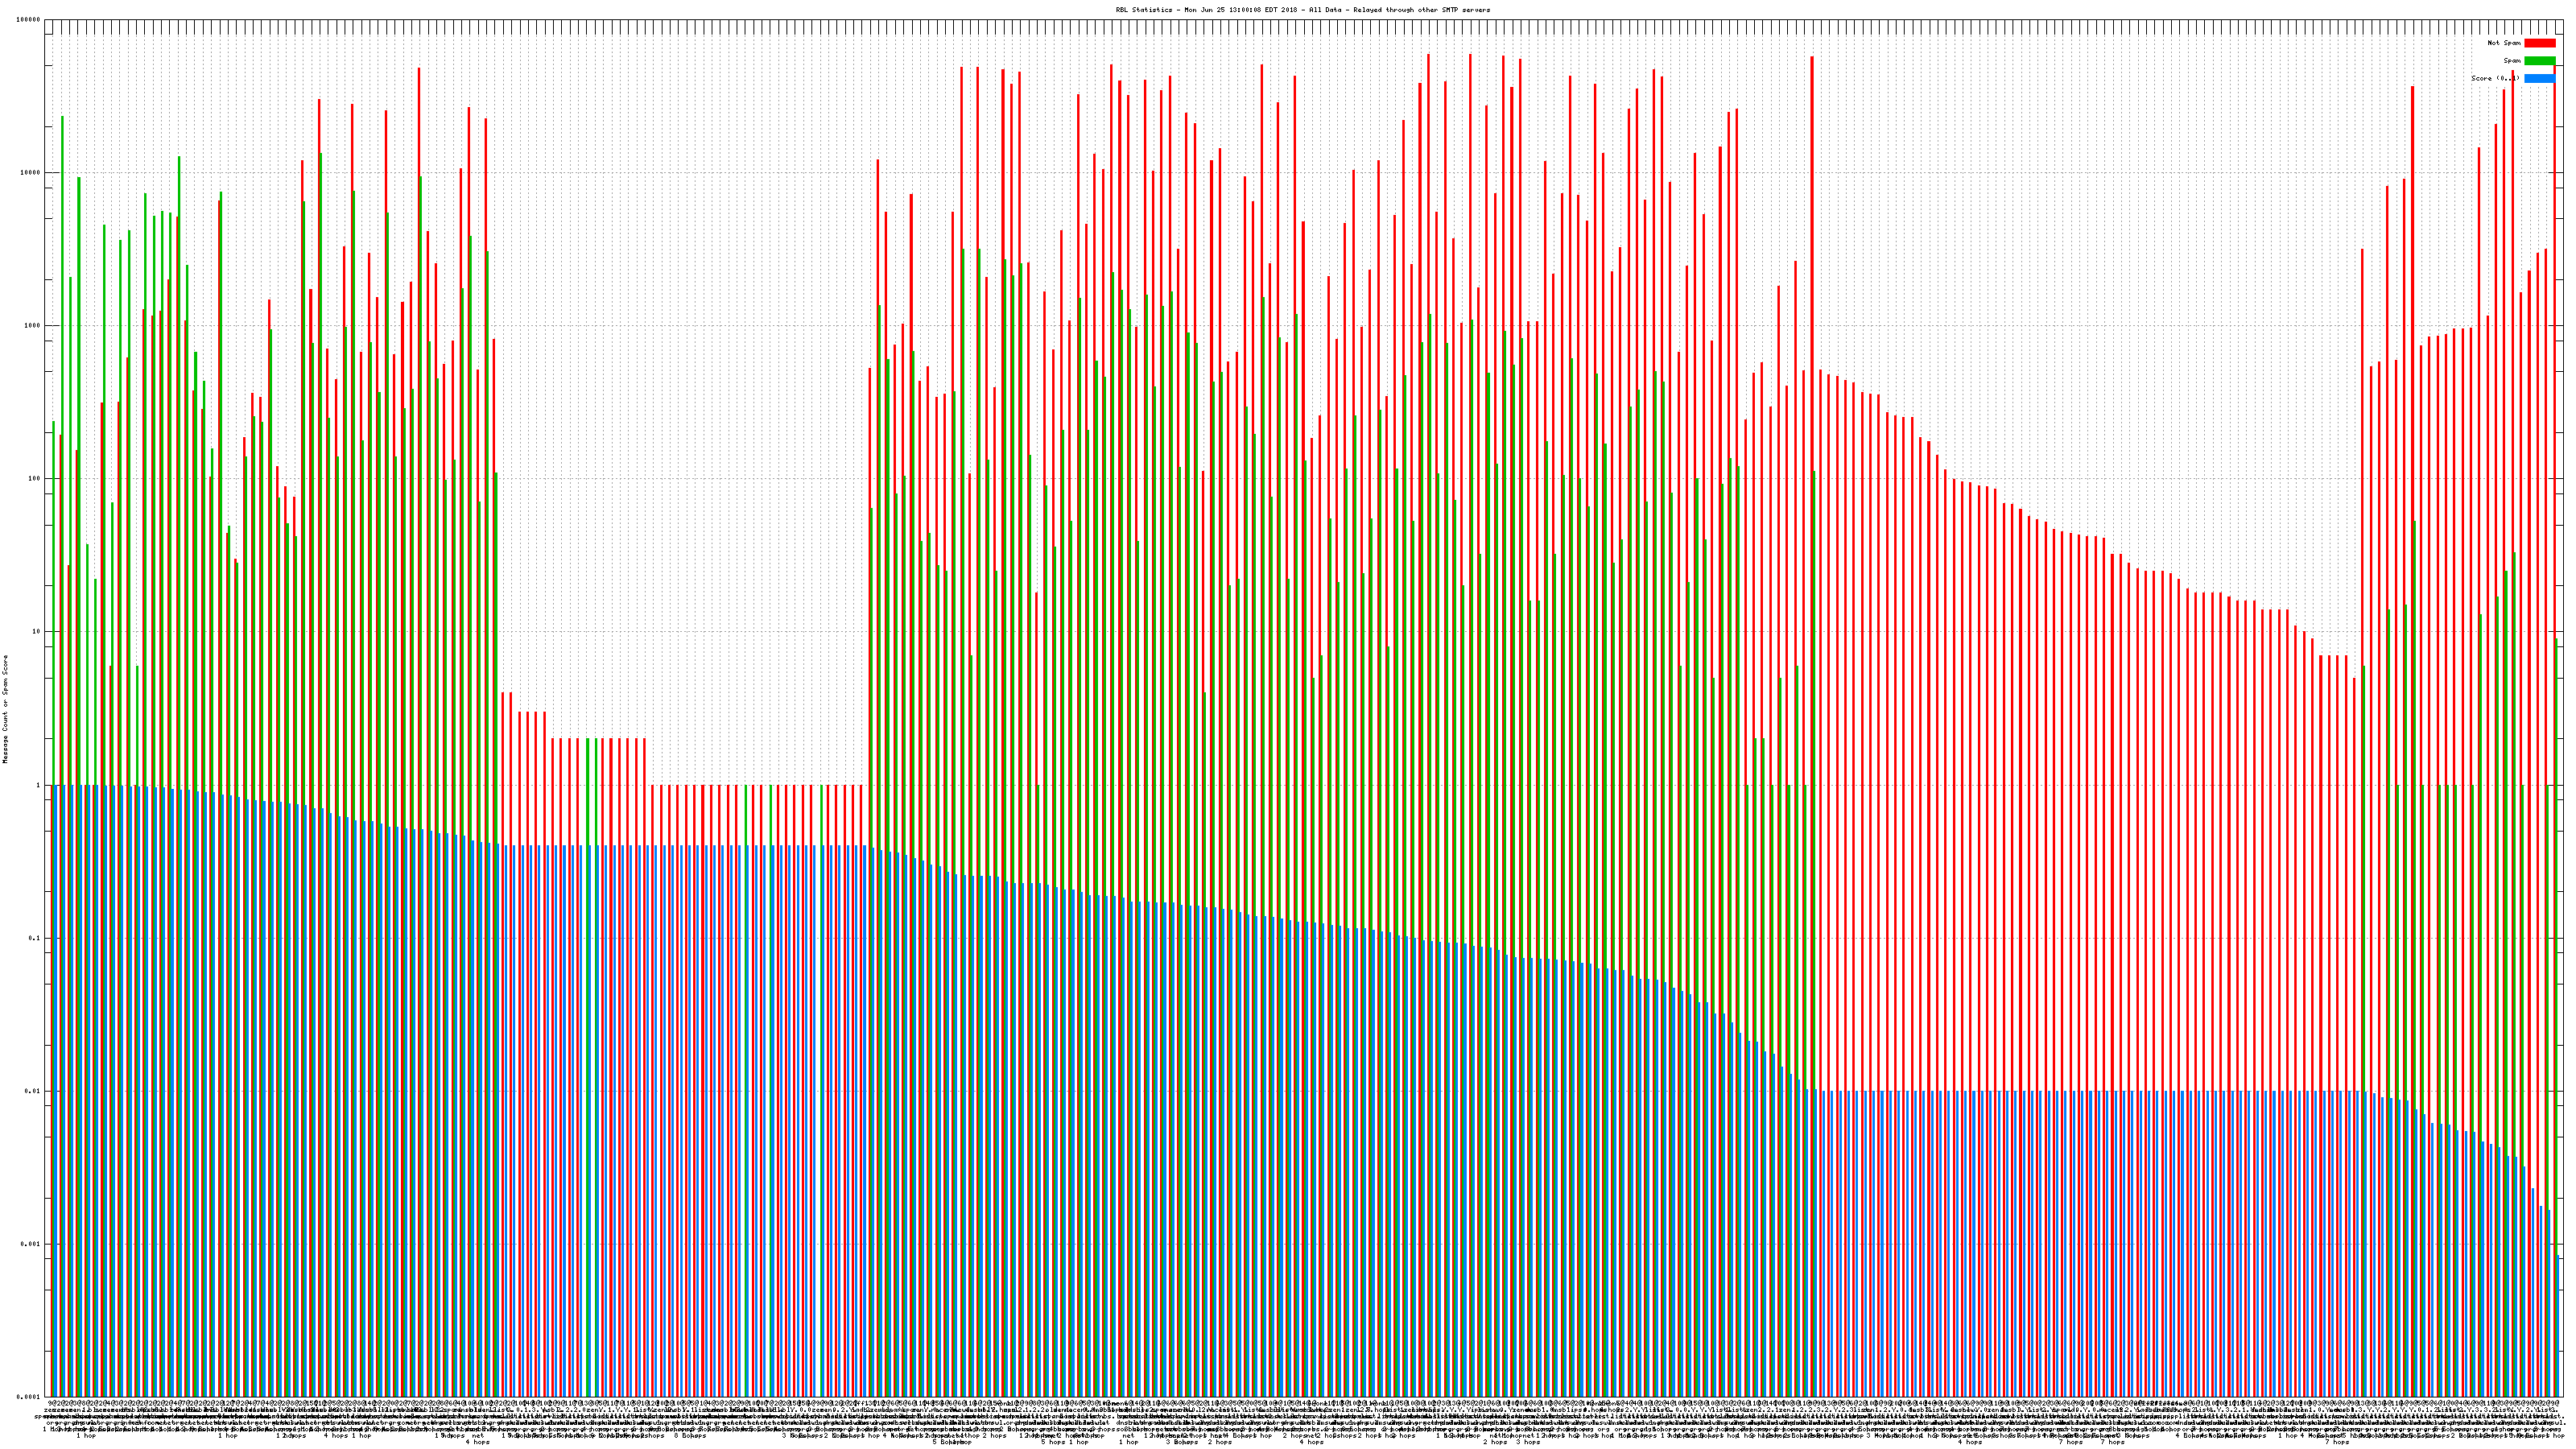Click the red Not Spam legend swatch
Image resolution: width=2576 pixels, height=1449 pixels.
(x=2539, y=43)
